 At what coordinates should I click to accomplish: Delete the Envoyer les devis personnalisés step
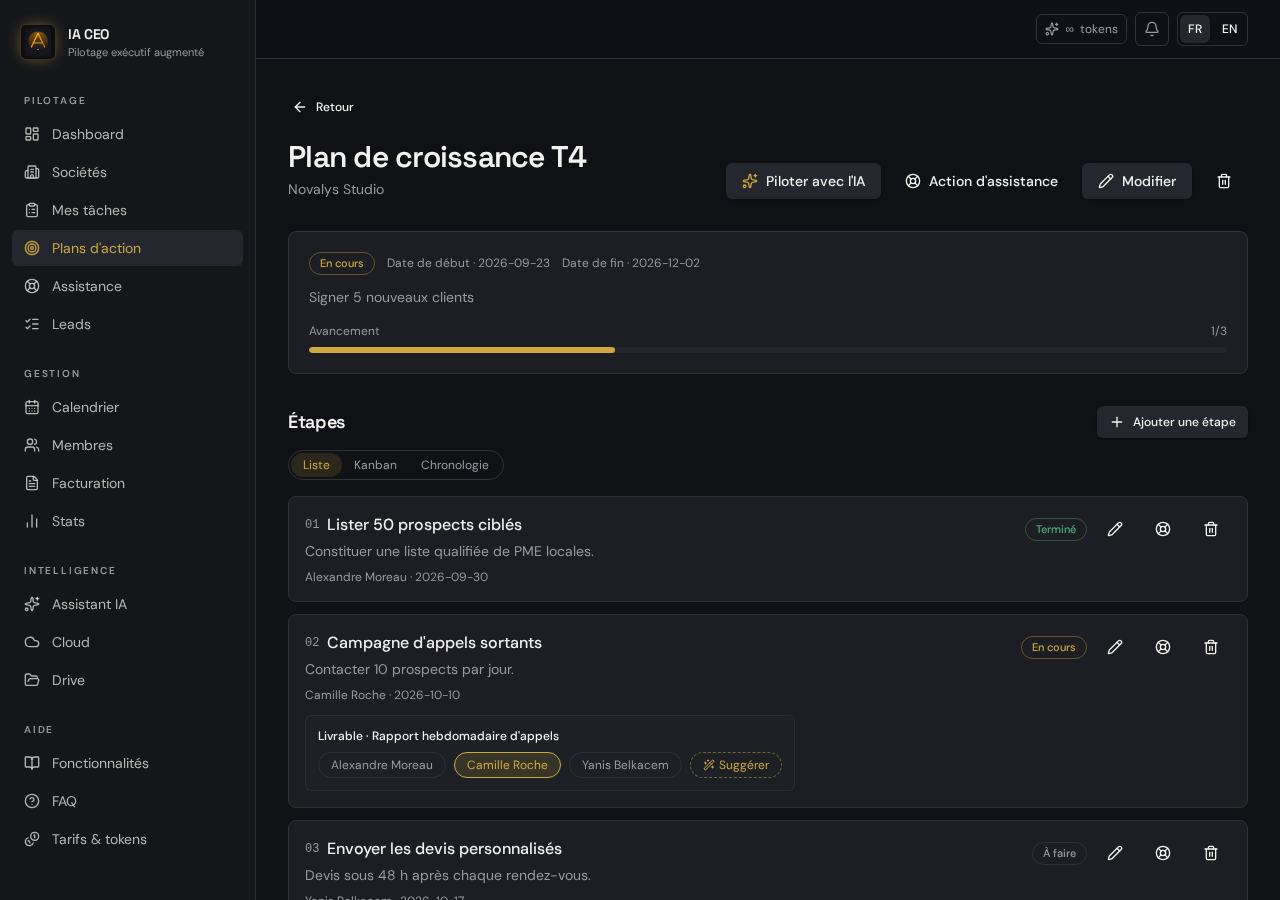(1211, 853)
